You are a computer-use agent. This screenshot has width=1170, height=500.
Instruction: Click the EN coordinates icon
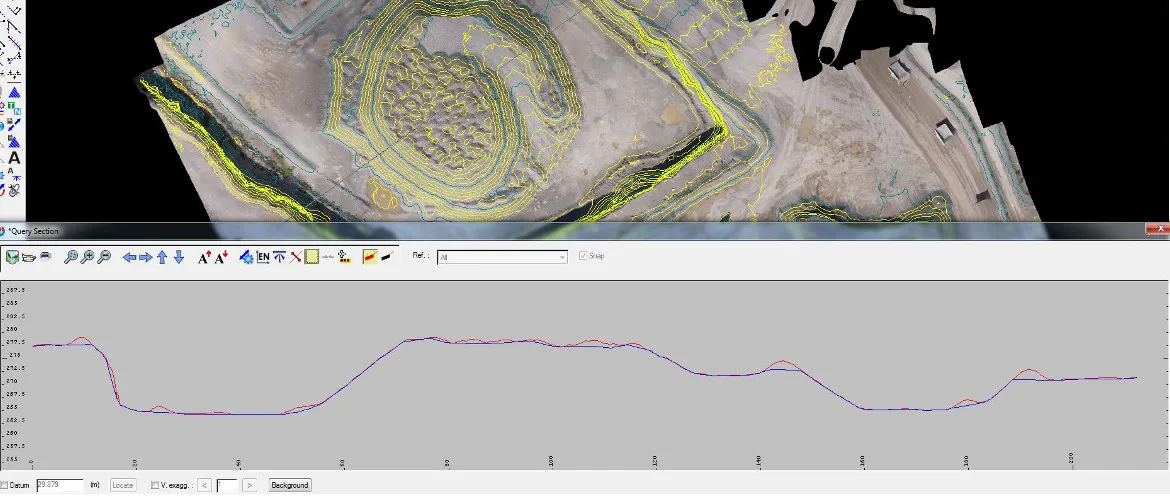(x=263, y=257)
